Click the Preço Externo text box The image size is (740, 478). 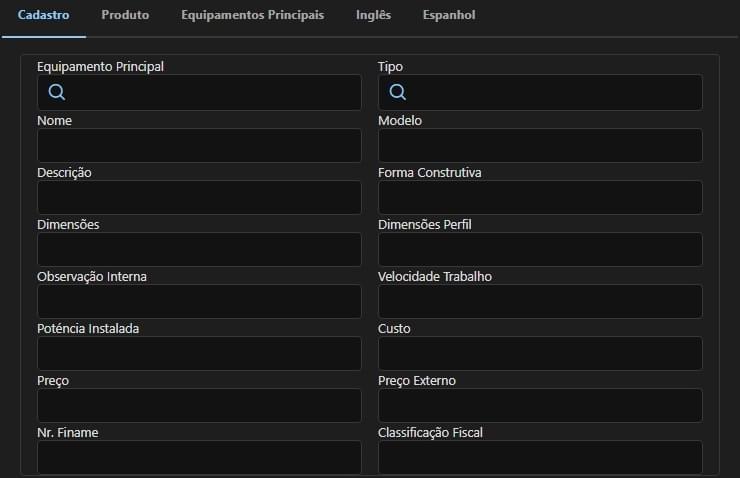pos(540,406)
